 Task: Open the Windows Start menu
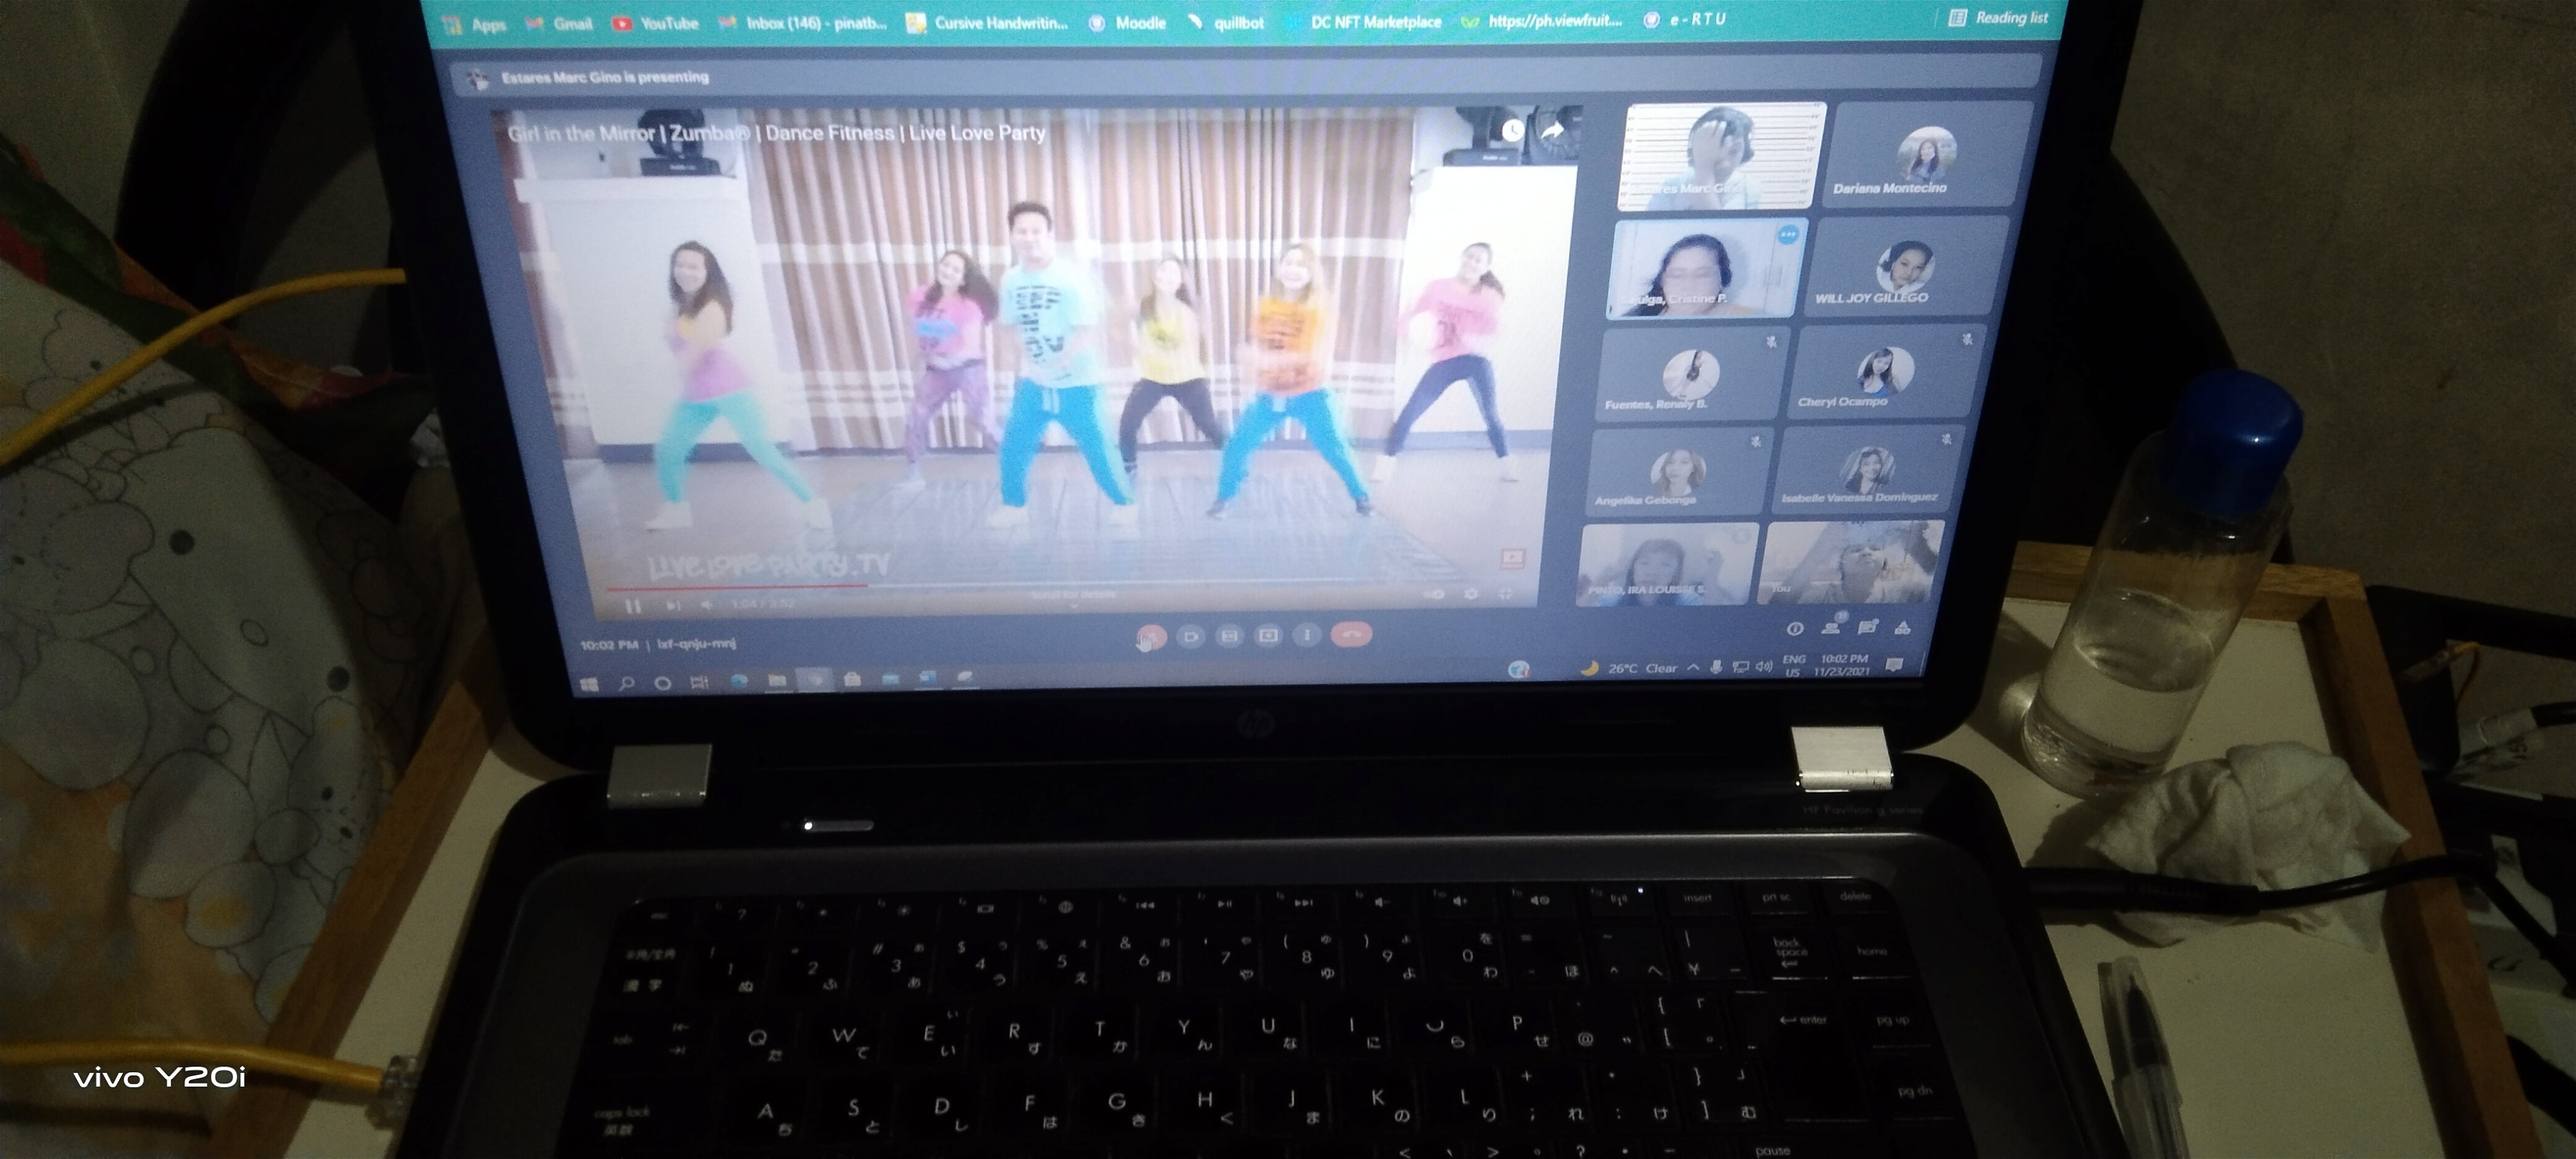pyautogui.click(x=589, y=685)
